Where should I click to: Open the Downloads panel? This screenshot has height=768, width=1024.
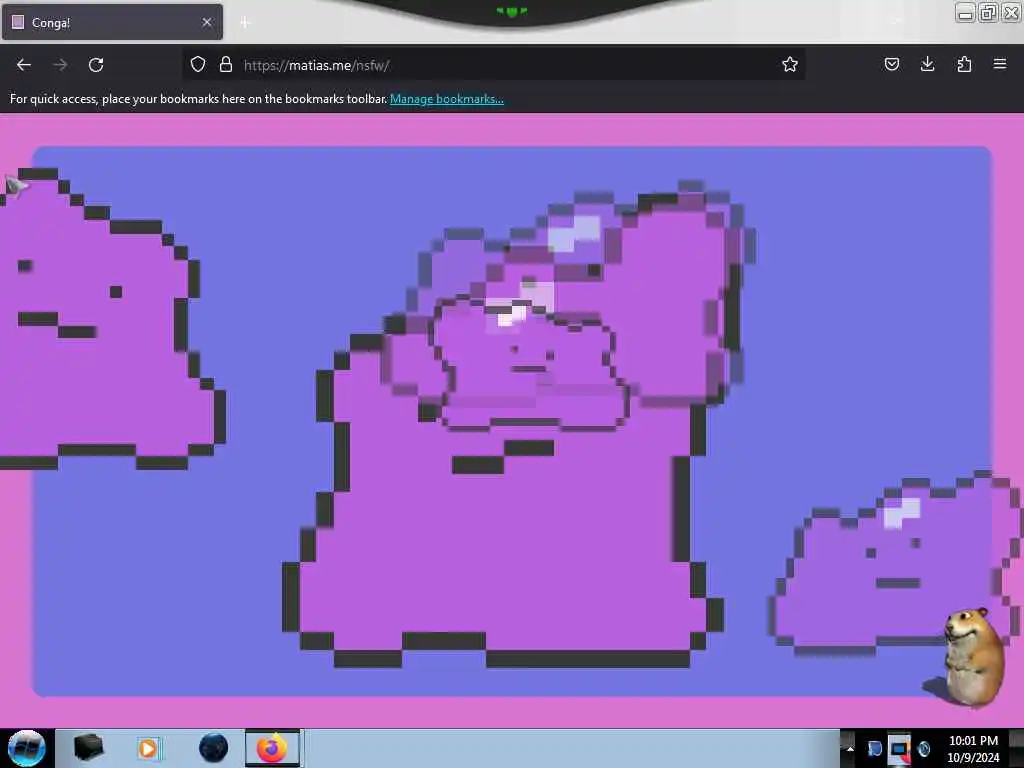[x=927, y=64]
